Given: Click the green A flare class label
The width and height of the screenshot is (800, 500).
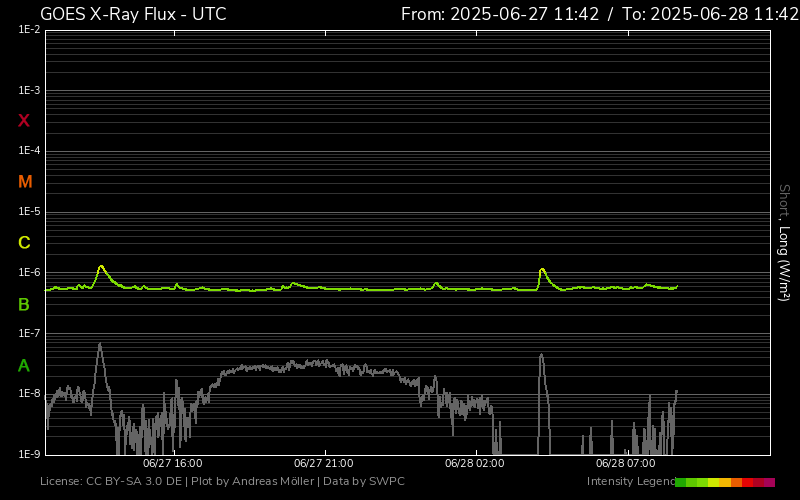Looking at the screenshot, I should [x=24, y=365].
